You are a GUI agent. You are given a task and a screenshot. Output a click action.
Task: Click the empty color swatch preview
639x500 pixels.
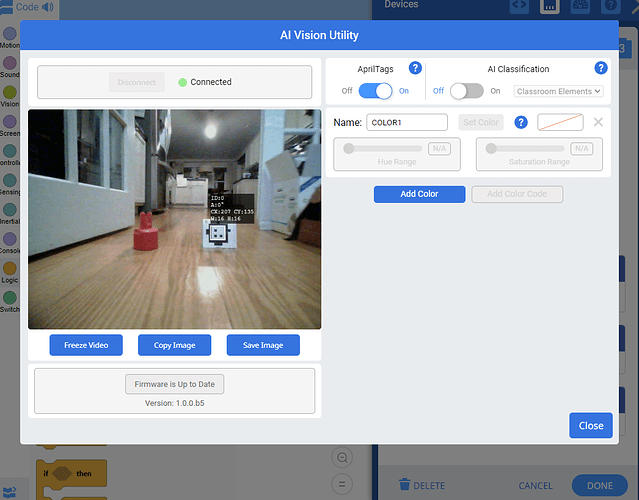560,122
